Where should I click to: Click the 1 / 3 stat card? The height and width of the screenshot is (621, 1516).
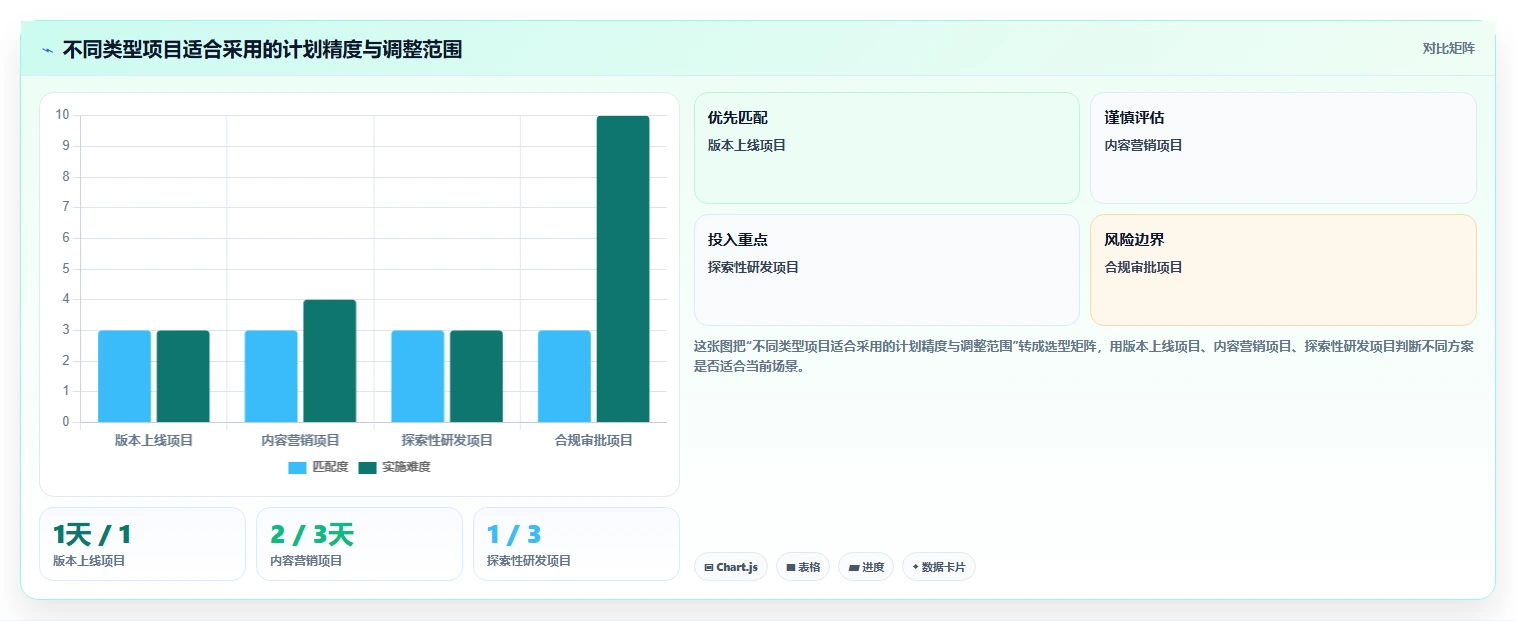click(576, 544)
